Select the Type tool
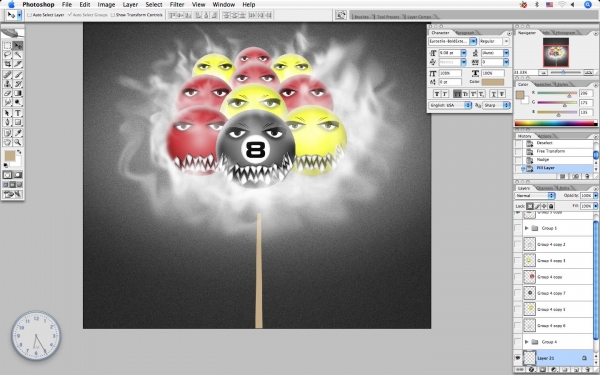 [18, 113]
